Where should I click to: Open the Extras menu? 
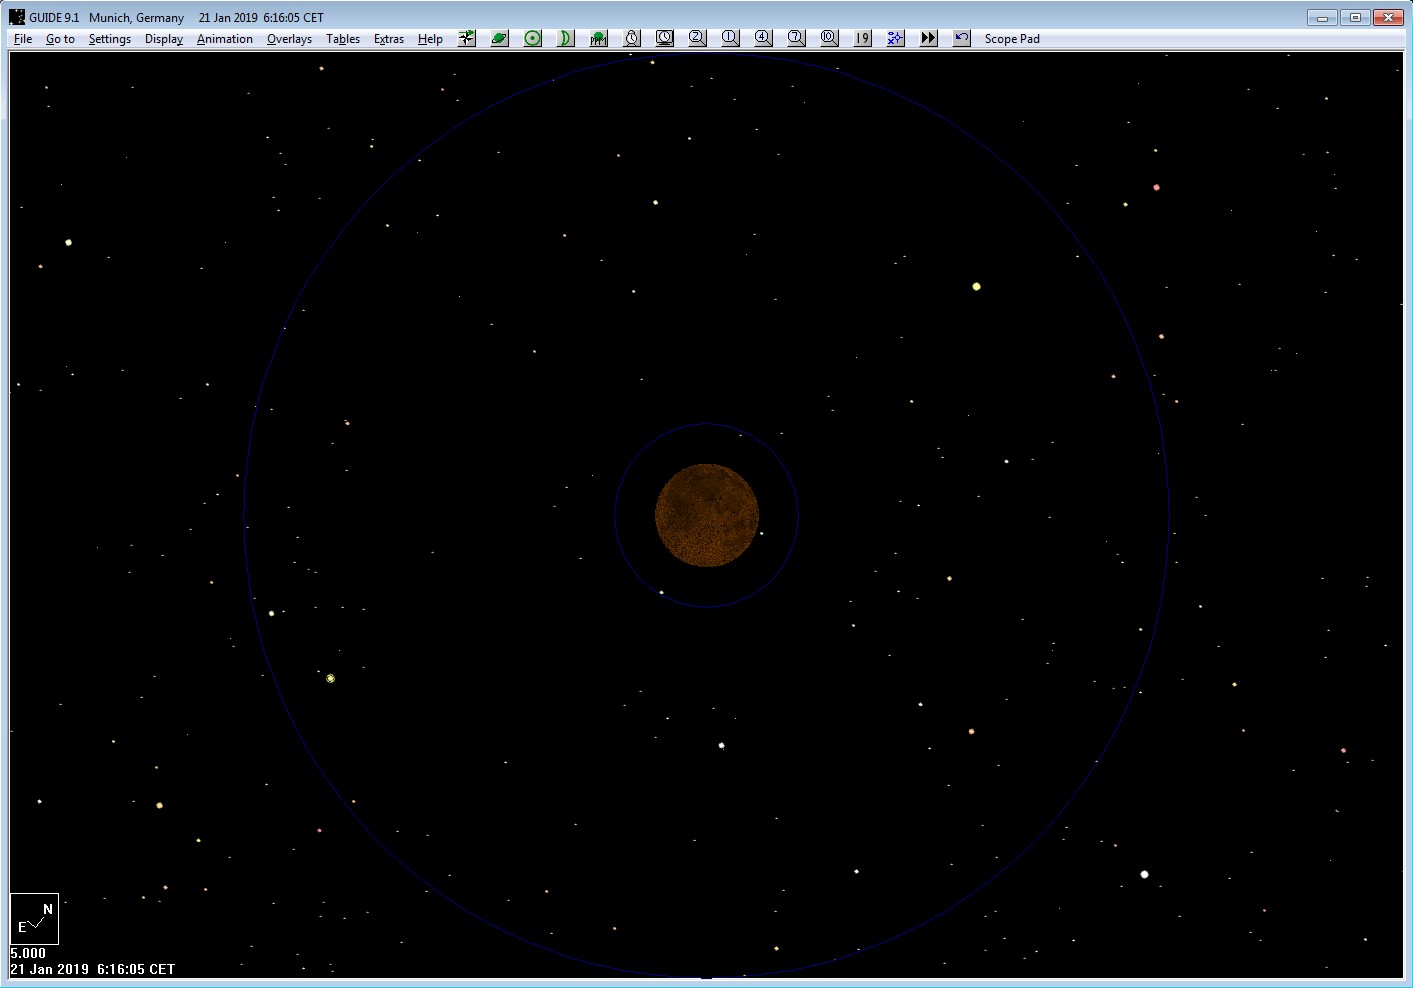389,39
